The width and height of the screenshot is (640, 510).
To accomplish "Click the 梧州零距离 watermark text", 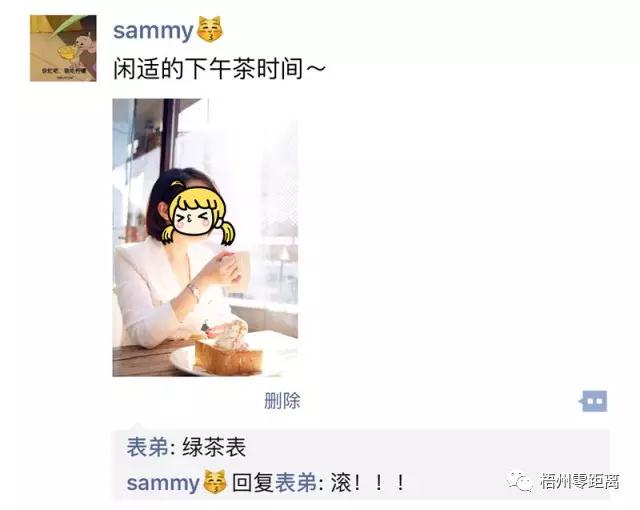I will [580, 482].
